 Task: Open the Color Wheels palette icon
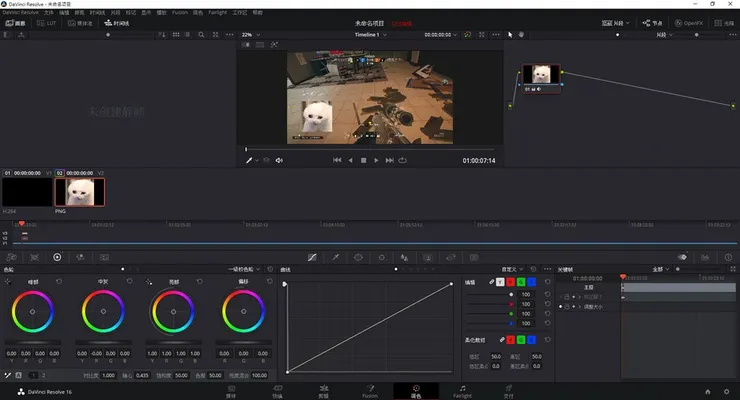(x=57, y=257)
